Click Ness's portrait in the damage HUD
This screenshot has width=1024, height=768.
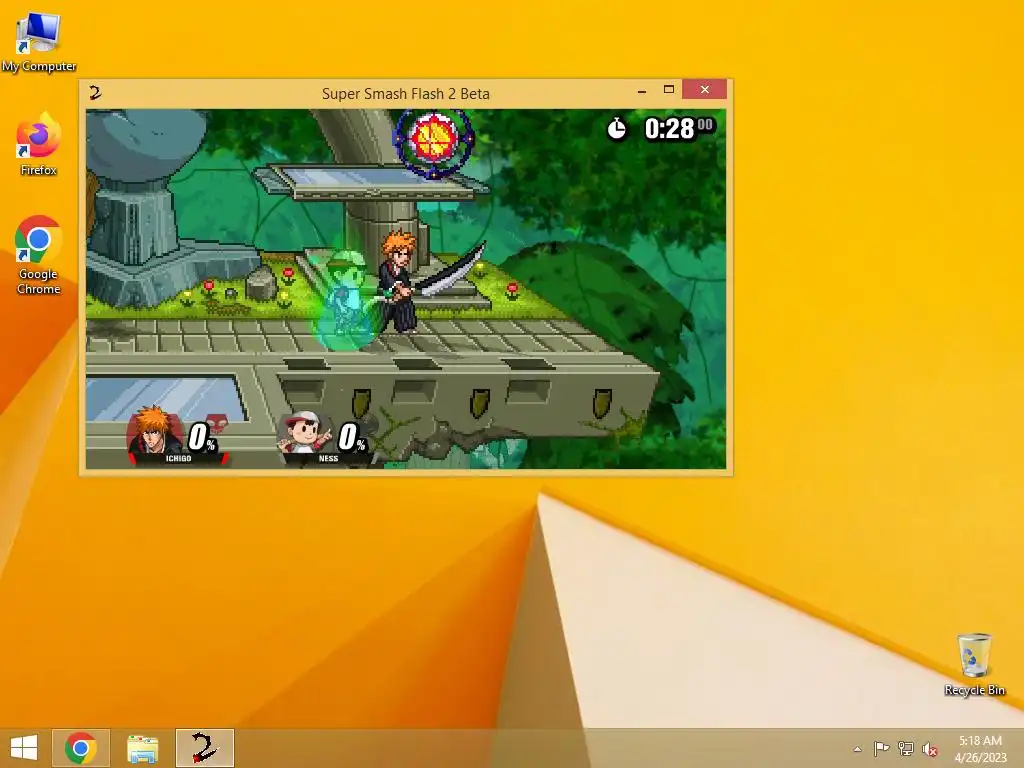point(304,432)
